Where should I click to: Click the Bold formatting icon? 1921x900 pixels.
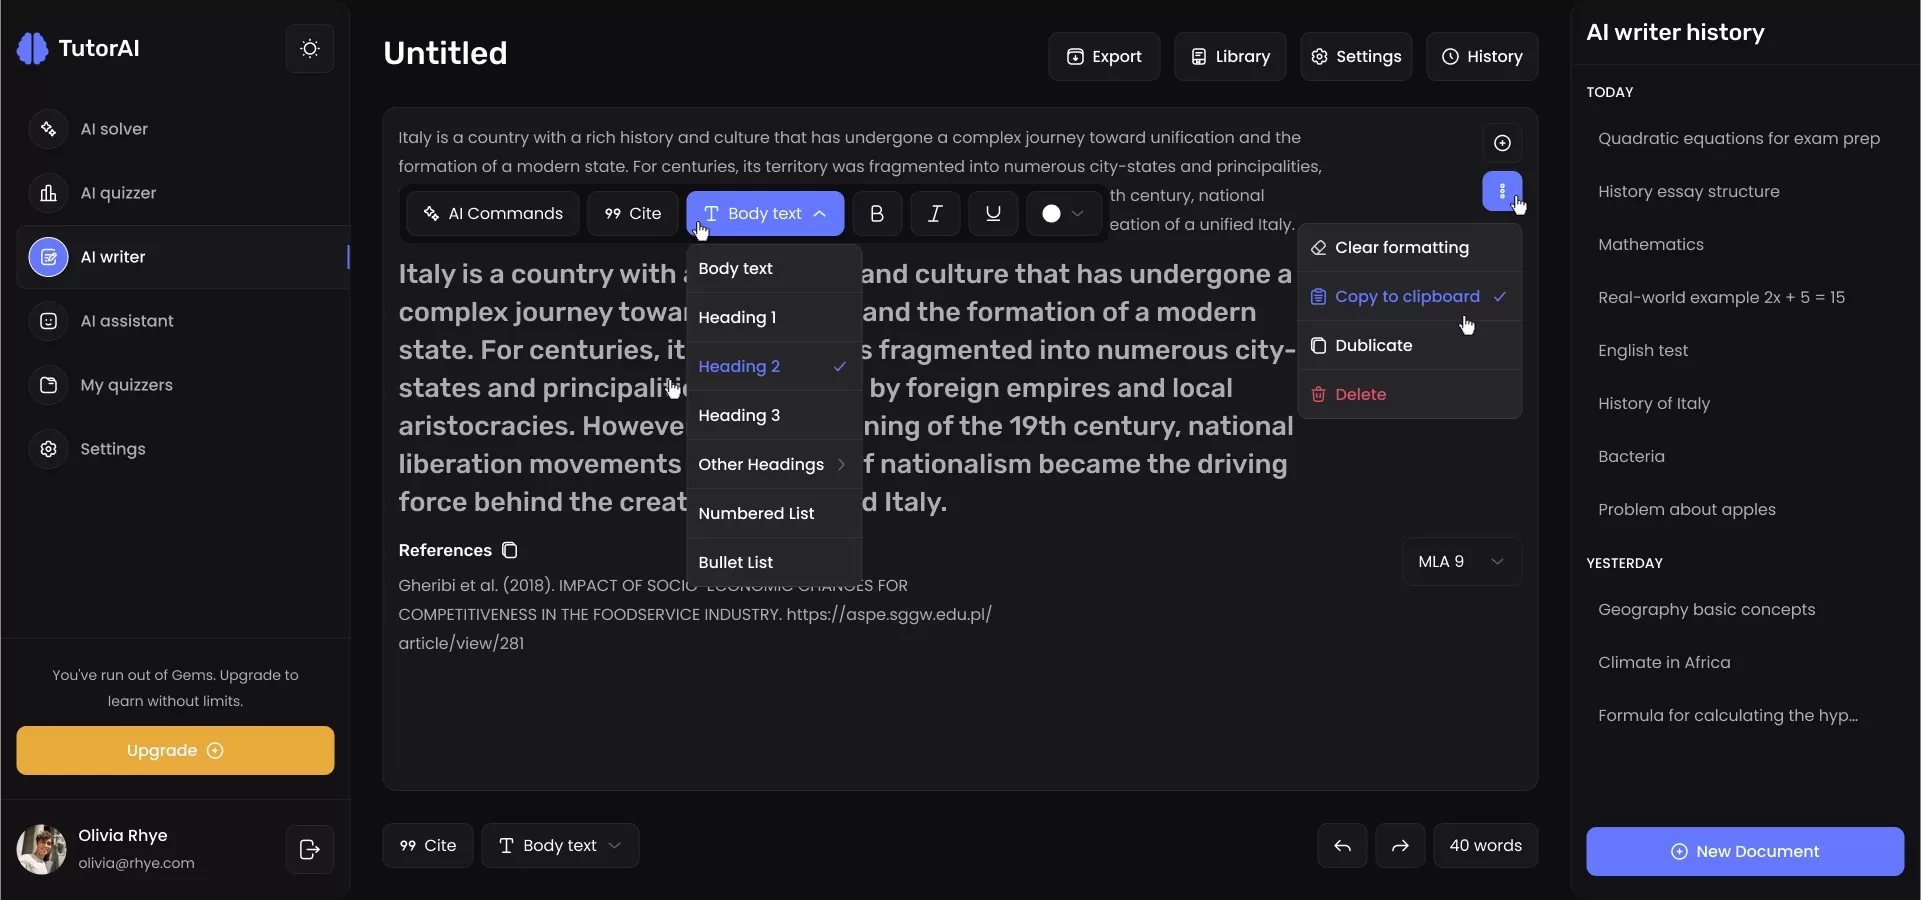[877, 214]
